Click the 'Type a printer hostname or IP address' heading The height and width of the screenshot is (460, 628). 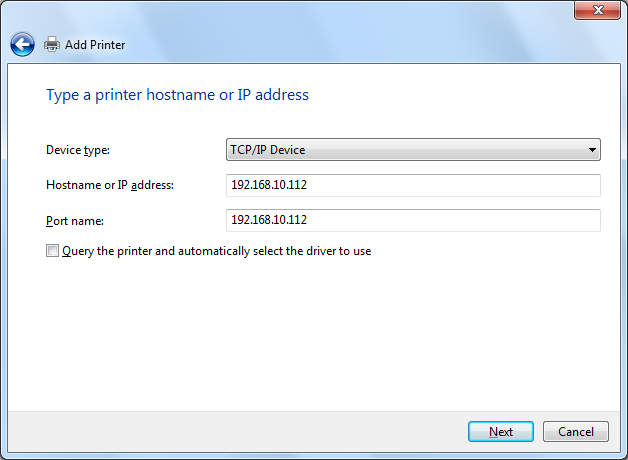coord(178,95)
